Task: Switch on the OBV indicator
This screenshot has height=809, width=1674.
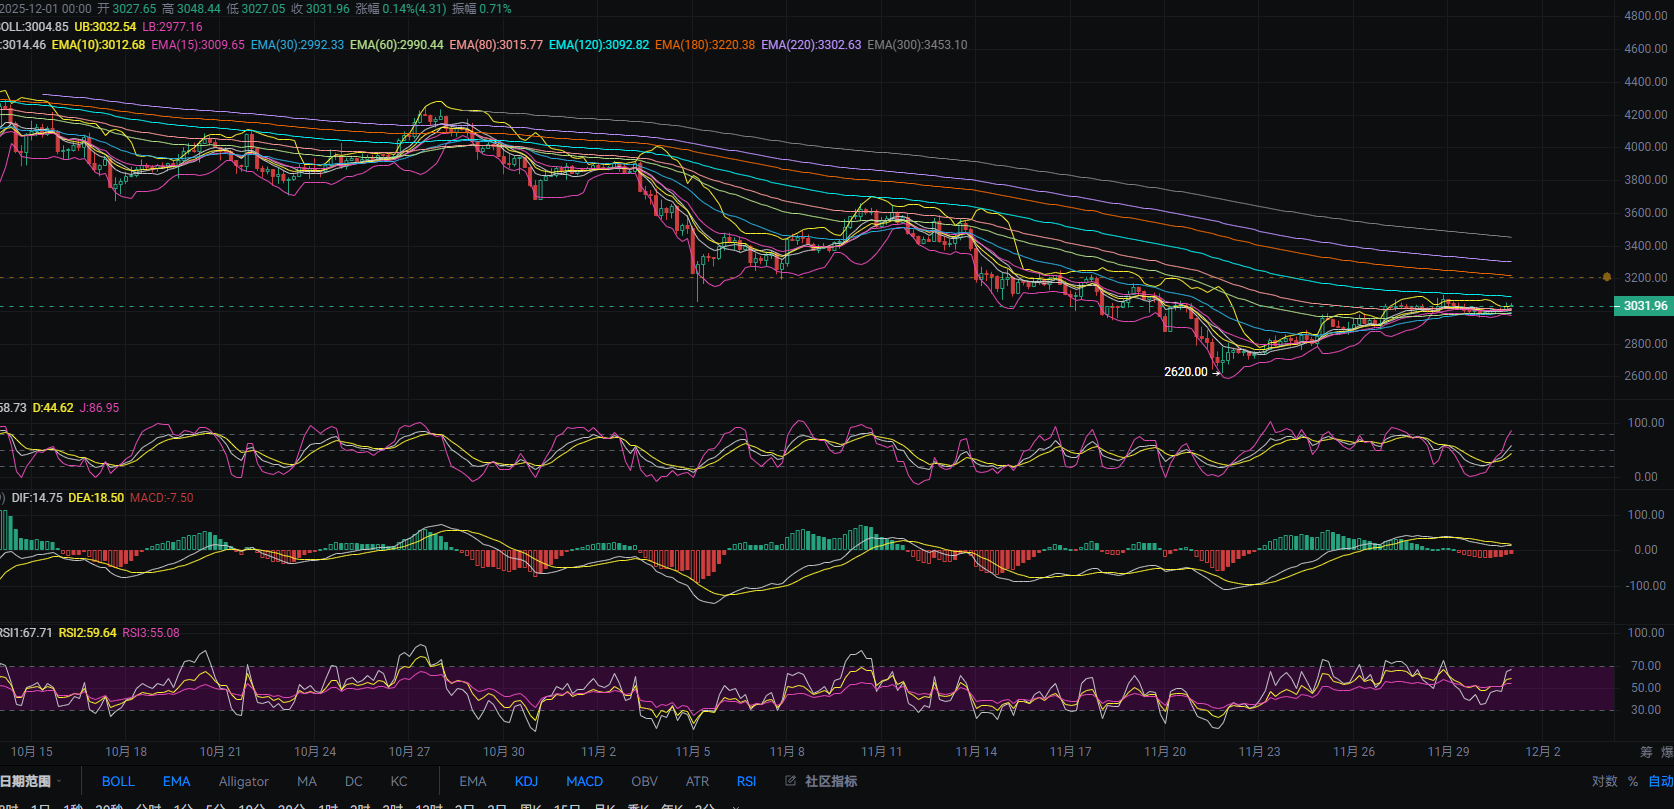Action: pos(644,781)
